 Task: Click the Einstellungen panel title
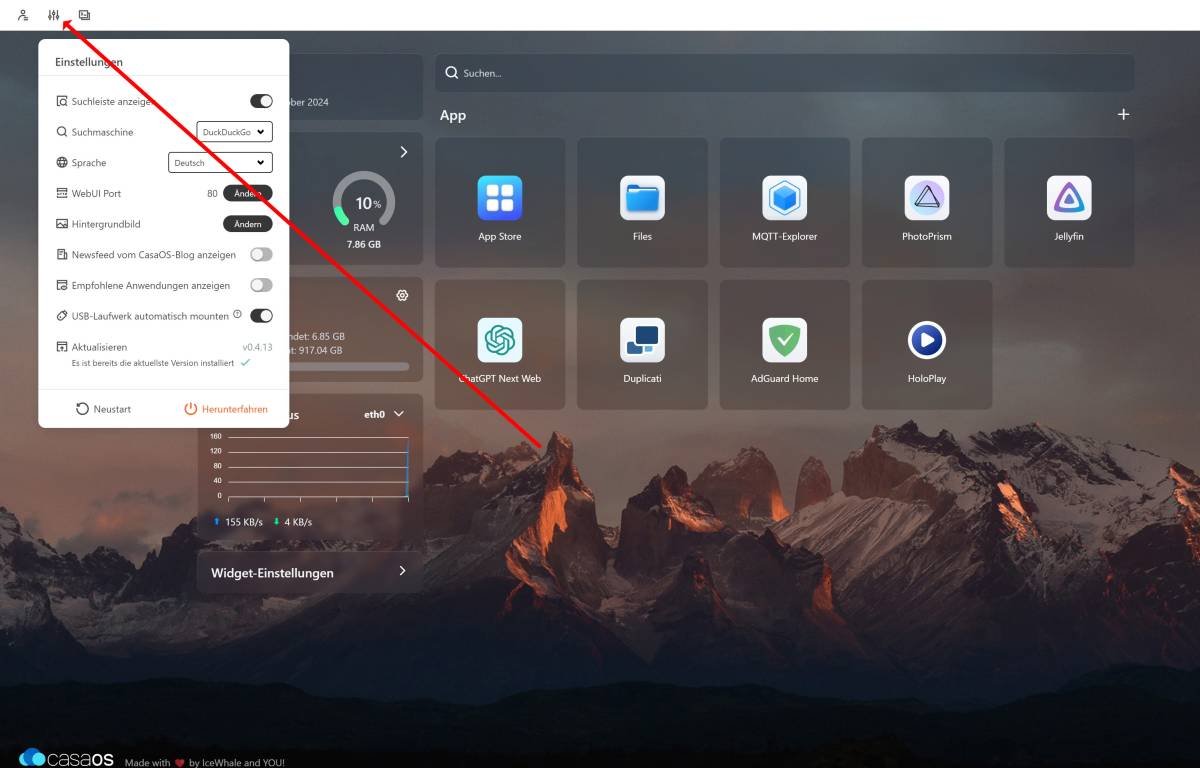(89, 62)
